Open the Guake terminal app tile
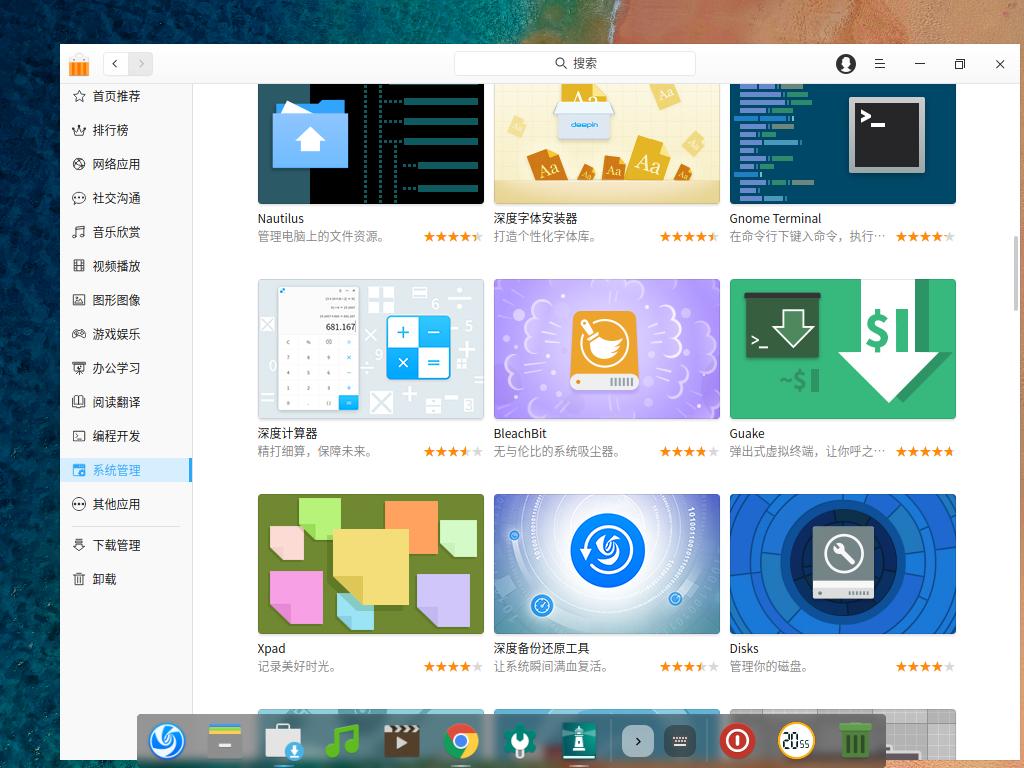Image resolution: width=1024 pixels, height=768 pixels. coord(842,349)
